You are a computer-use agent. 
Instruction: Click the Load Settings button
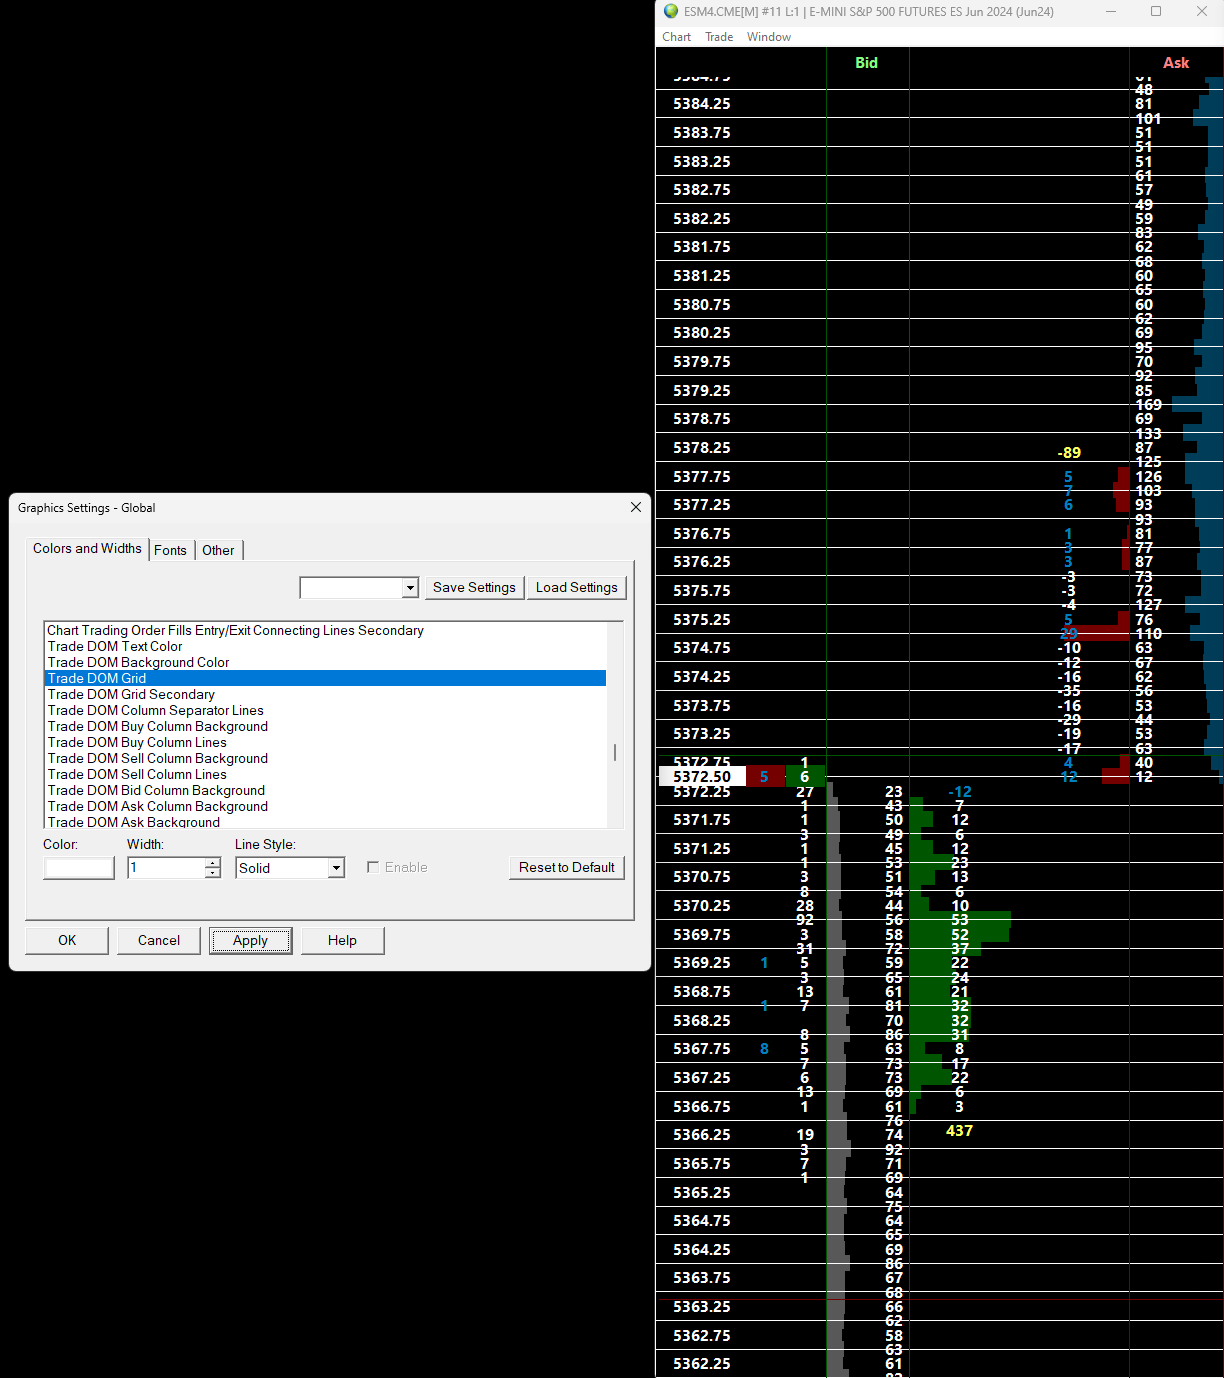(x=576, y=587)
